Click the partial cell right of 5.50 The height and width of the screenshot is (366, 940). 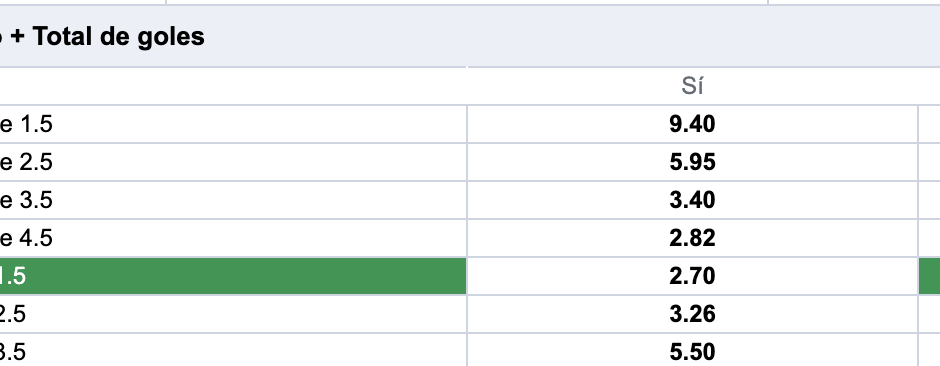click(x=929, y=351)
